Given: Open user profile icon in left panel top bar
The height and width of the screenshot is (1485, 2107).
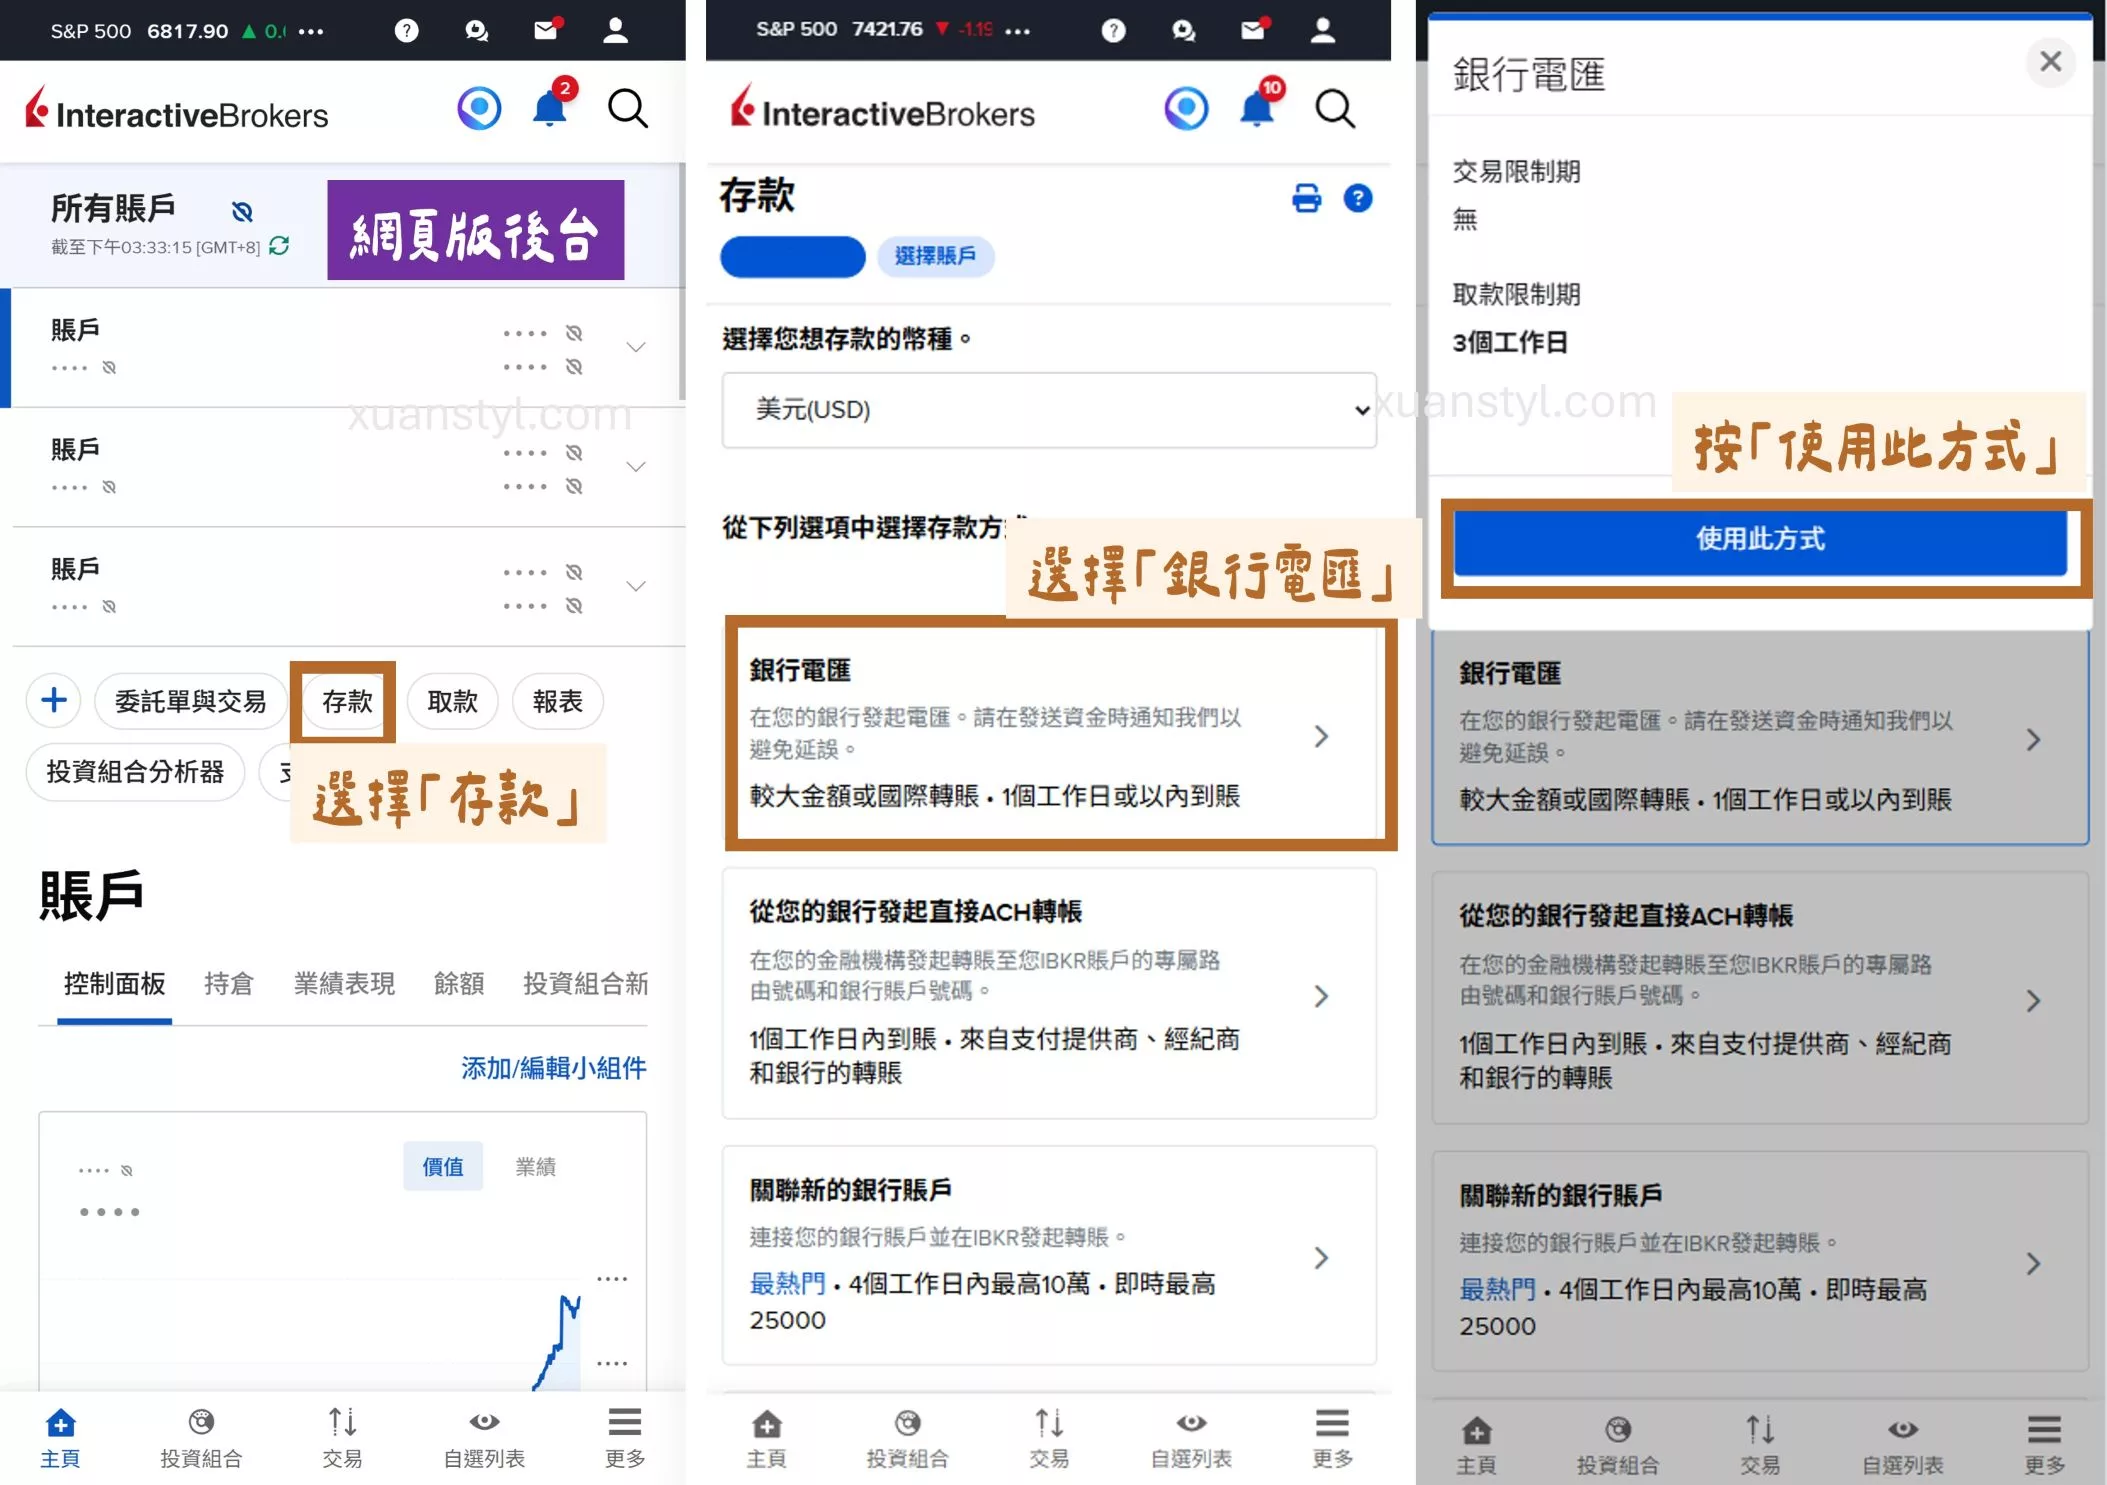Looking at the screenshot, I should pyautogui.click(x=616, y=31).
